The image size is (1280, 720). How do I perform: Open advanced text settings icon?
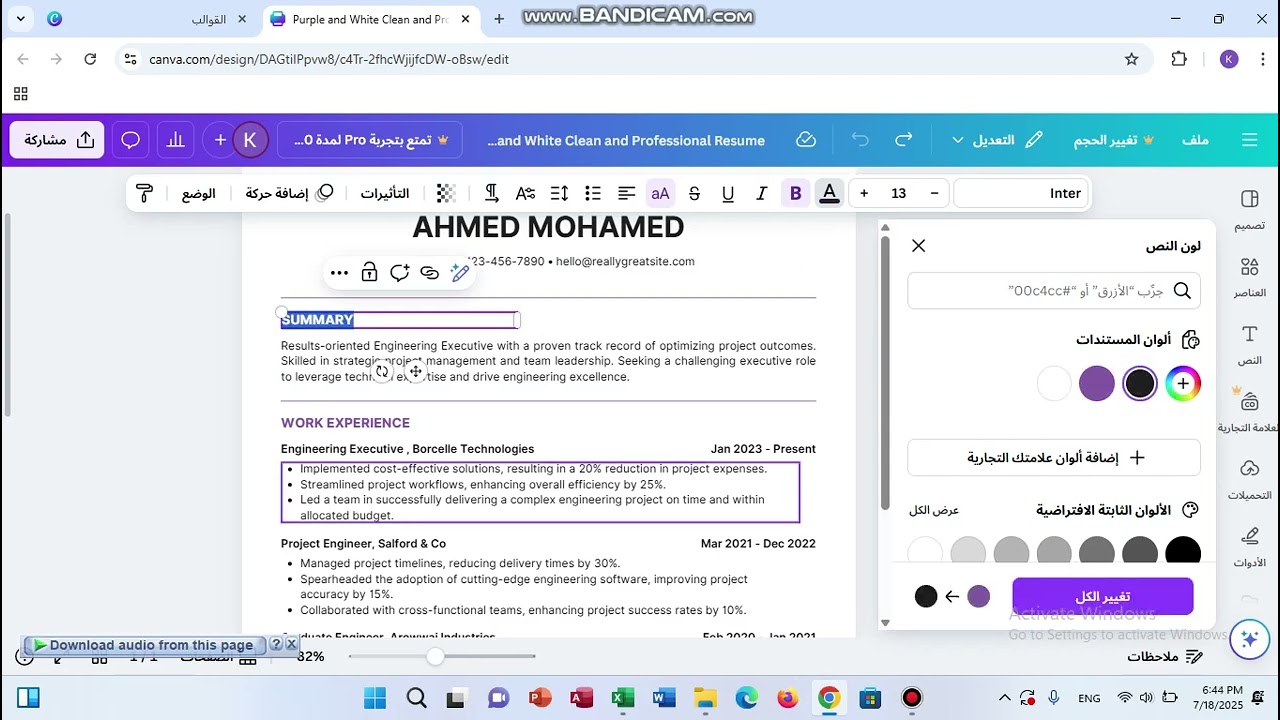(525, 193)
